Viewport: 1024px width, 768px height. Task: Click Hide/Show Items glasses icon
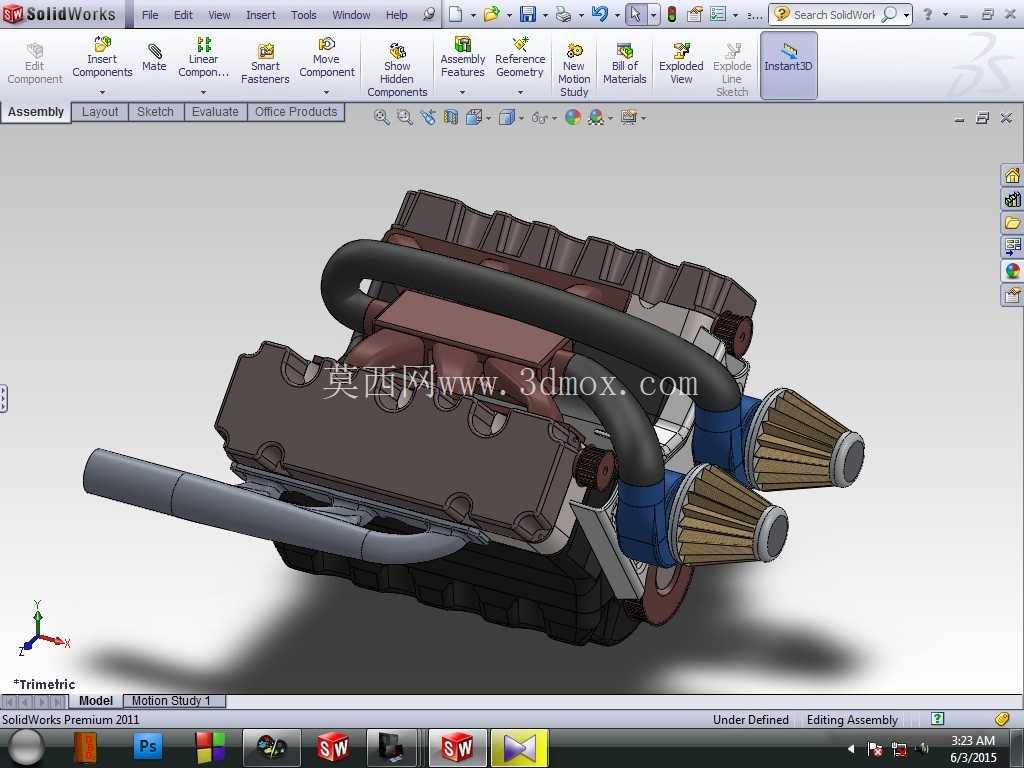point(539,118)
